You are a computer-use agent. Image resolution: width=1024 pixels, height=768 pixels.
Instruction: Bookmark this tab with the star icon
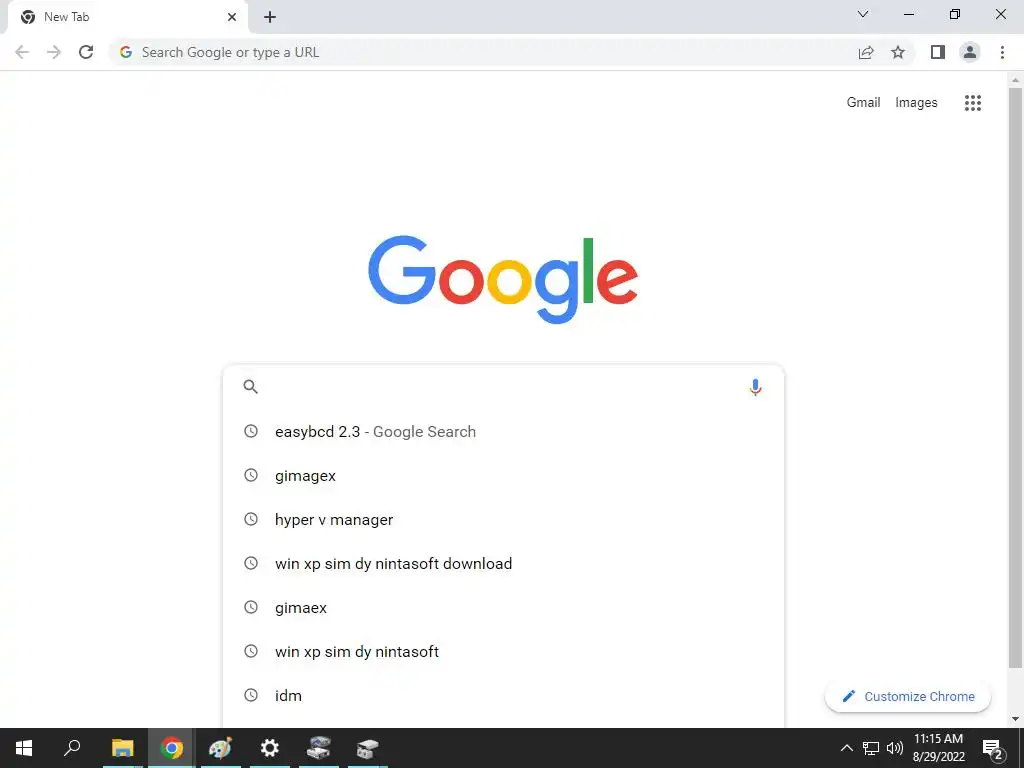coord(898,52)
